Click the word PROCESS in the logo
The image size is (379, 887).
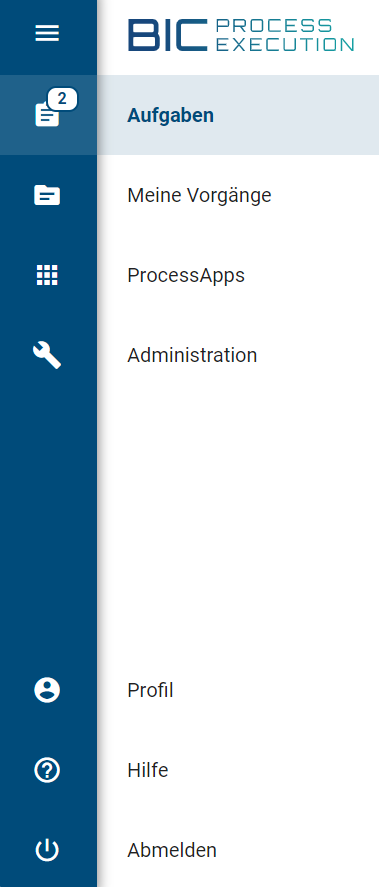(274, 25)
